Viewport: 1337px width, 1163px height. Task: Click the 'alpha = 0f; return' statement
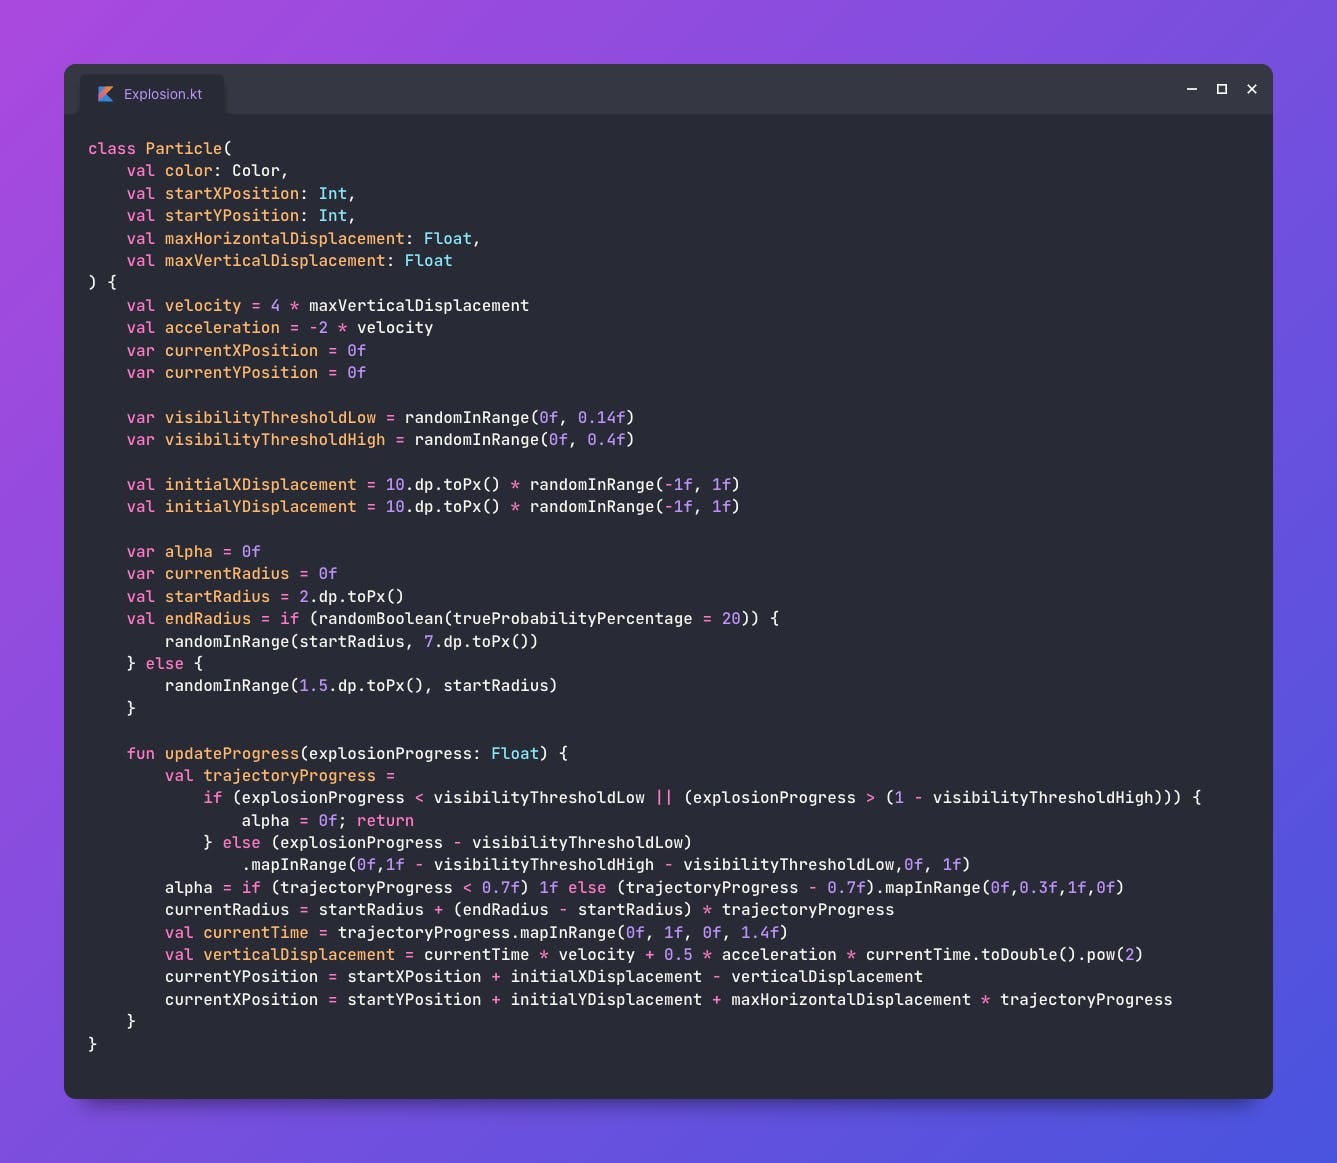[328, 820]
